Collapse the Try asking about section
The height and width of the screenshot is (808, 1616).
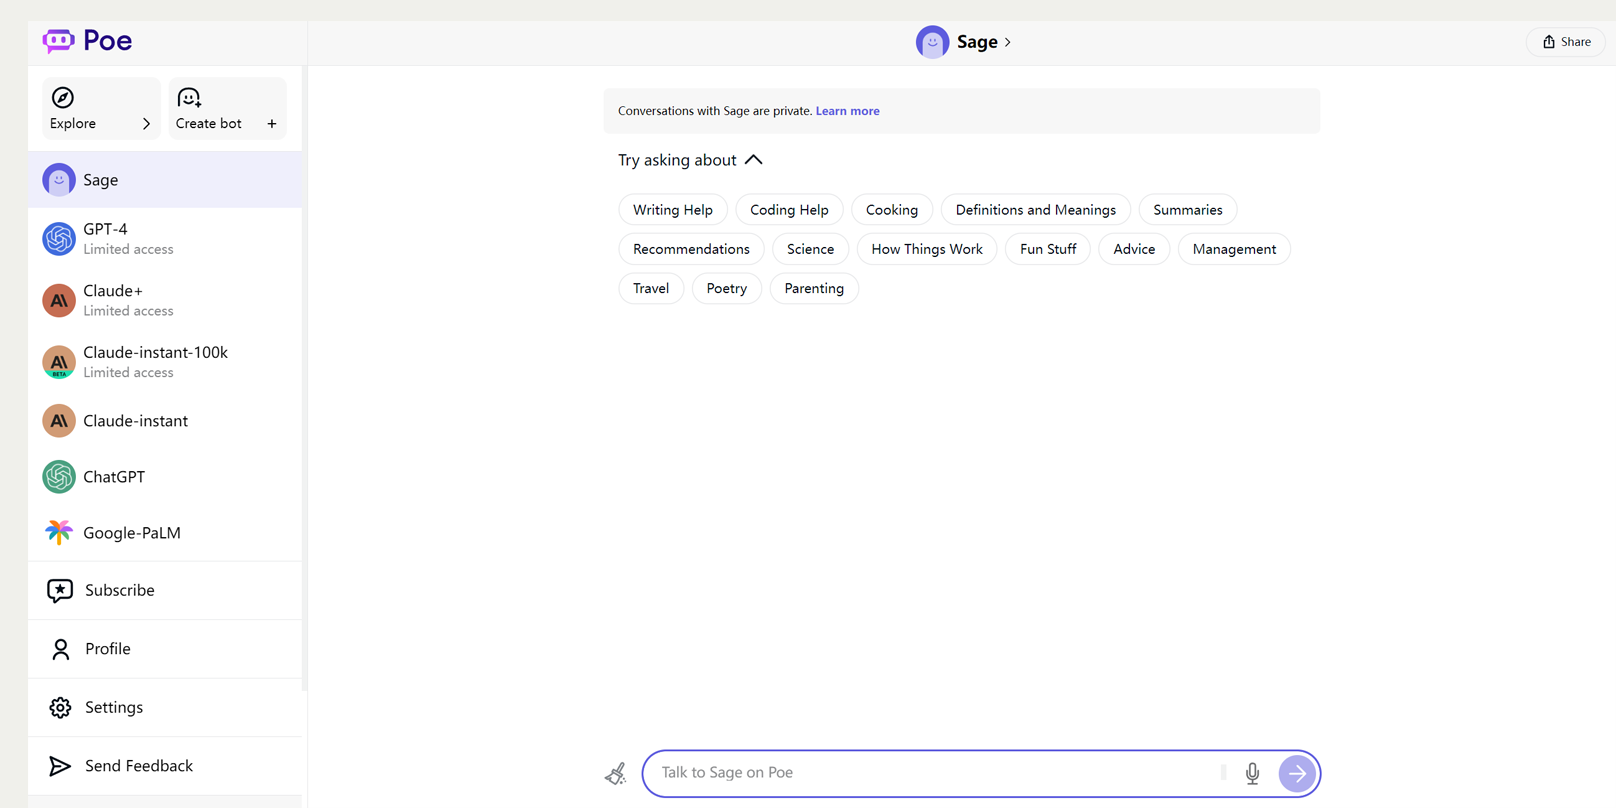tap(754, 160)
